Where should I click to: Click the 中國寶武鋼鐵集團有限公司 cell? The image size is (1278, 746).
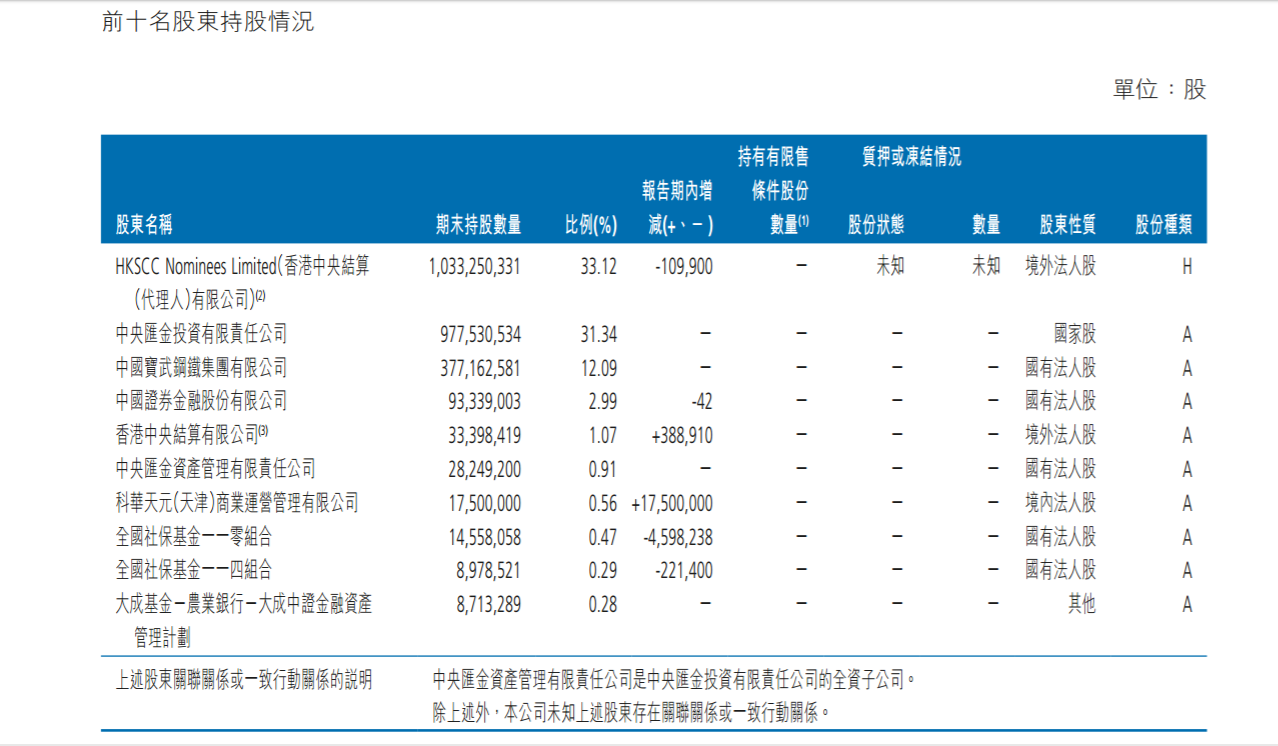click(201, 368)
